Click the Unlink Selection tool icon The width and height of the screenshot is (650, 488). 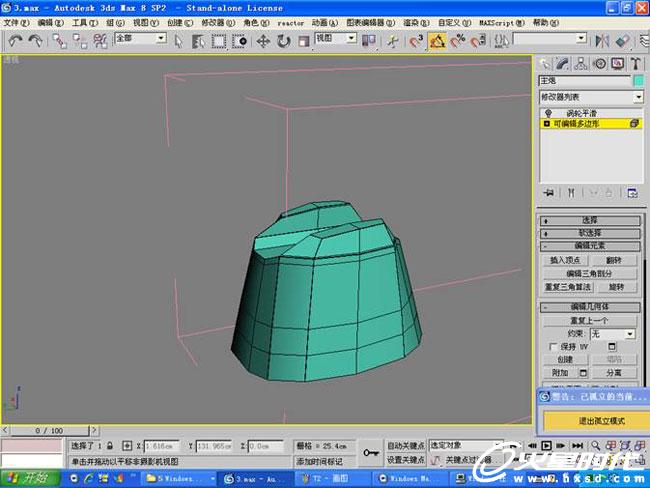click(x=80, y=41)
